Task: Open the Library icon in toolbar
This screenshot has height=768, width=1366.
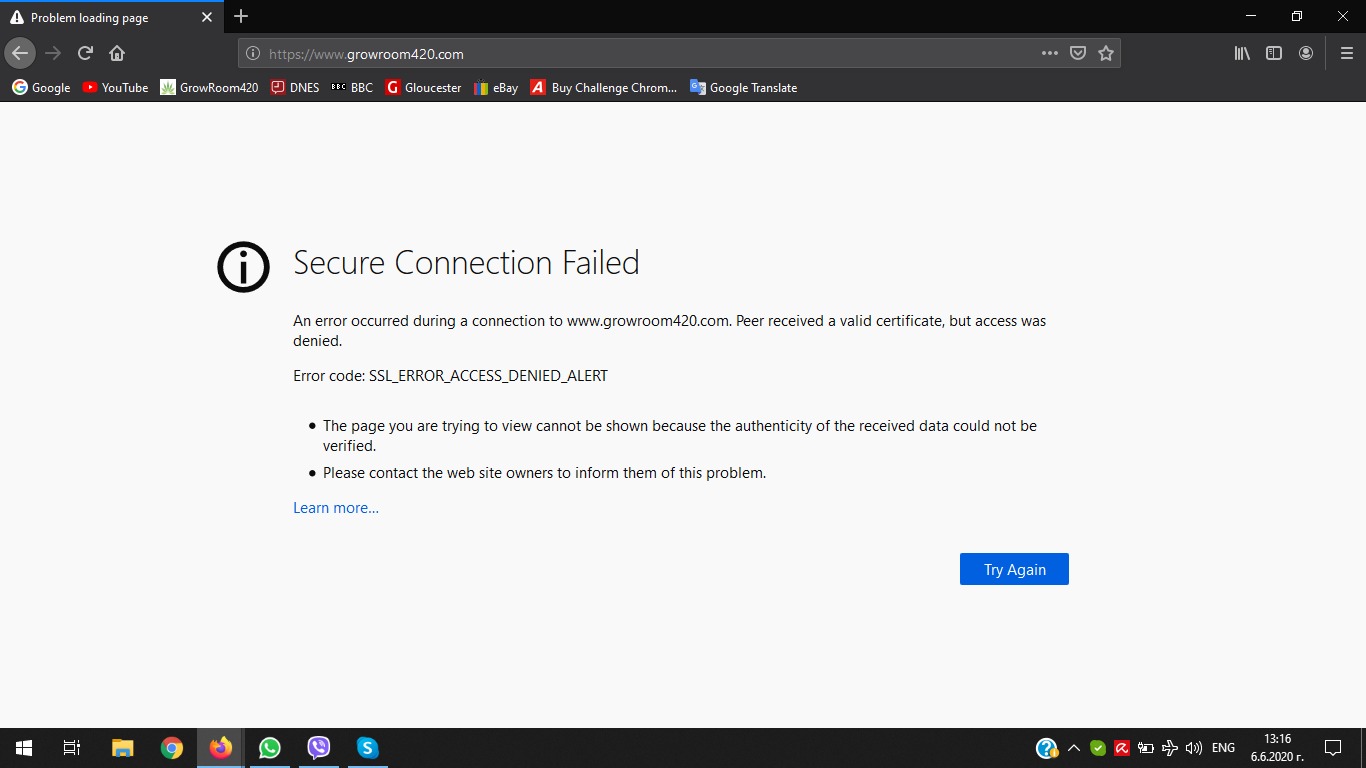Action: tap(1242, 53)
